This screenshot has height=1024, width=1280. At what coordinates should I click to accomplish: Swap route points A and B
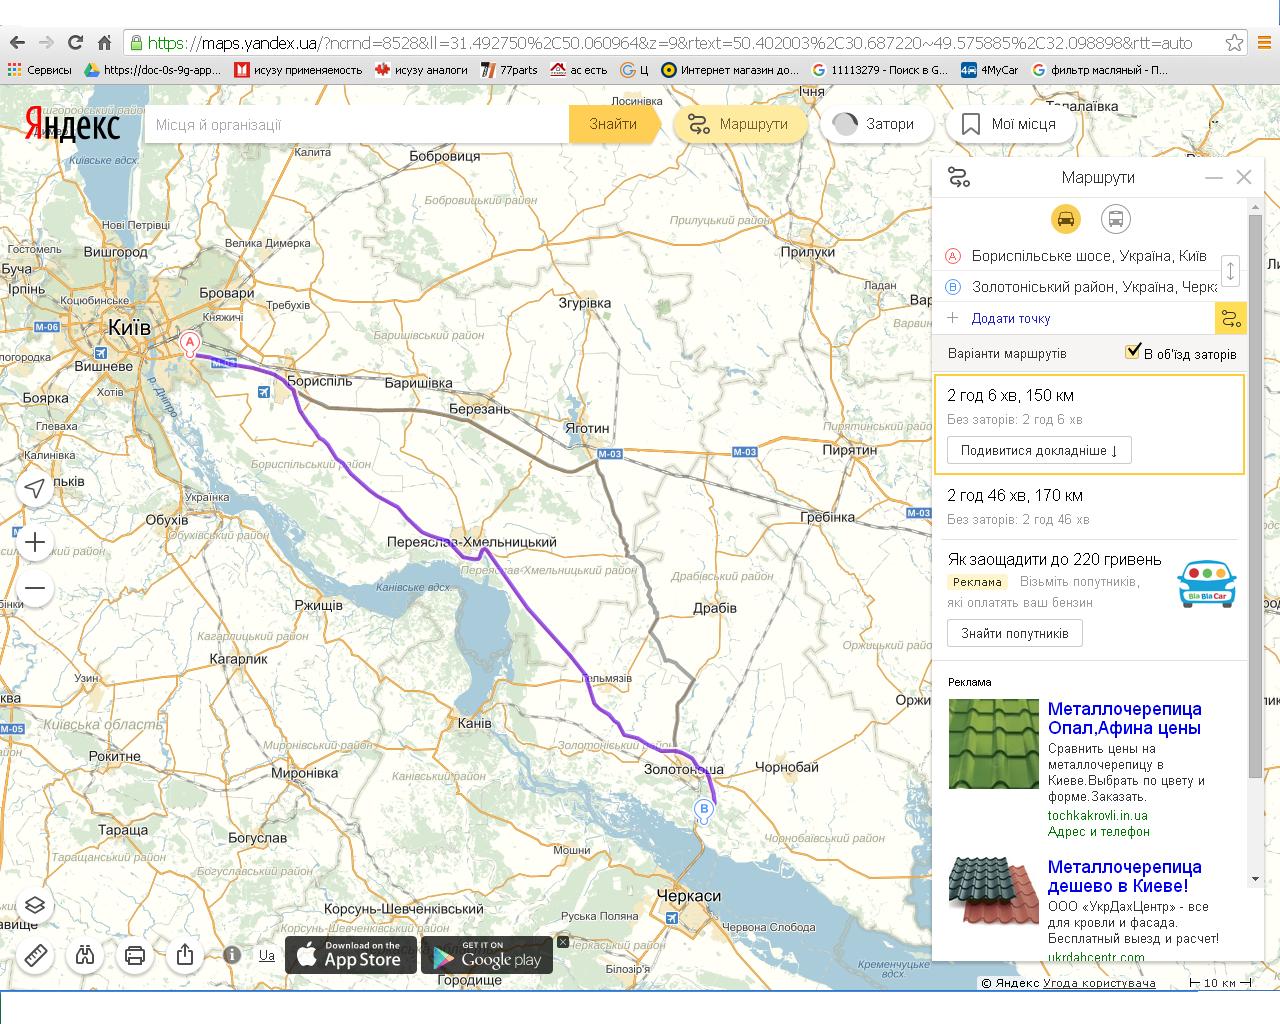1231,271
